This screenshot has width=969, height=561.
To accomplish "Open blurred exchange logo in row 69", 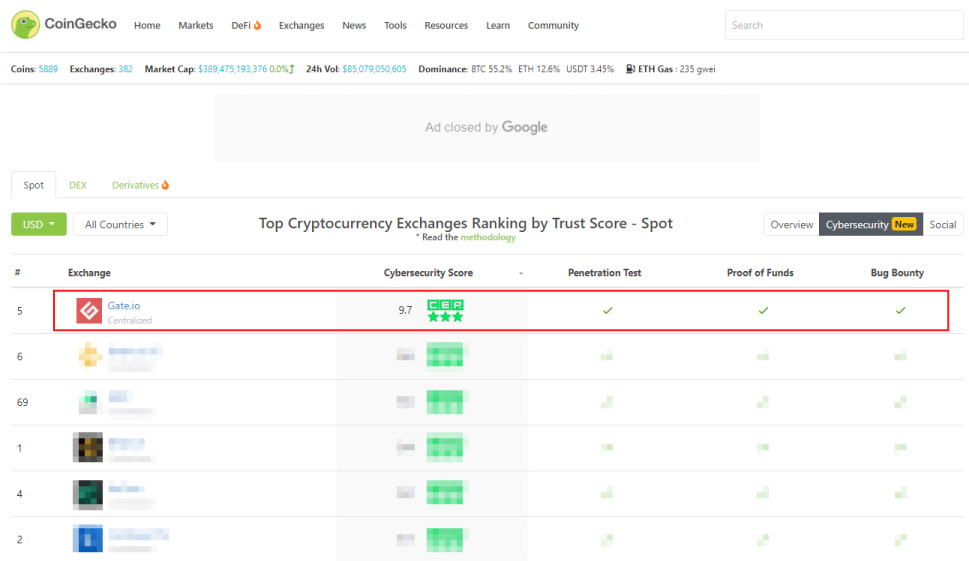I will (x=88, y=402).
